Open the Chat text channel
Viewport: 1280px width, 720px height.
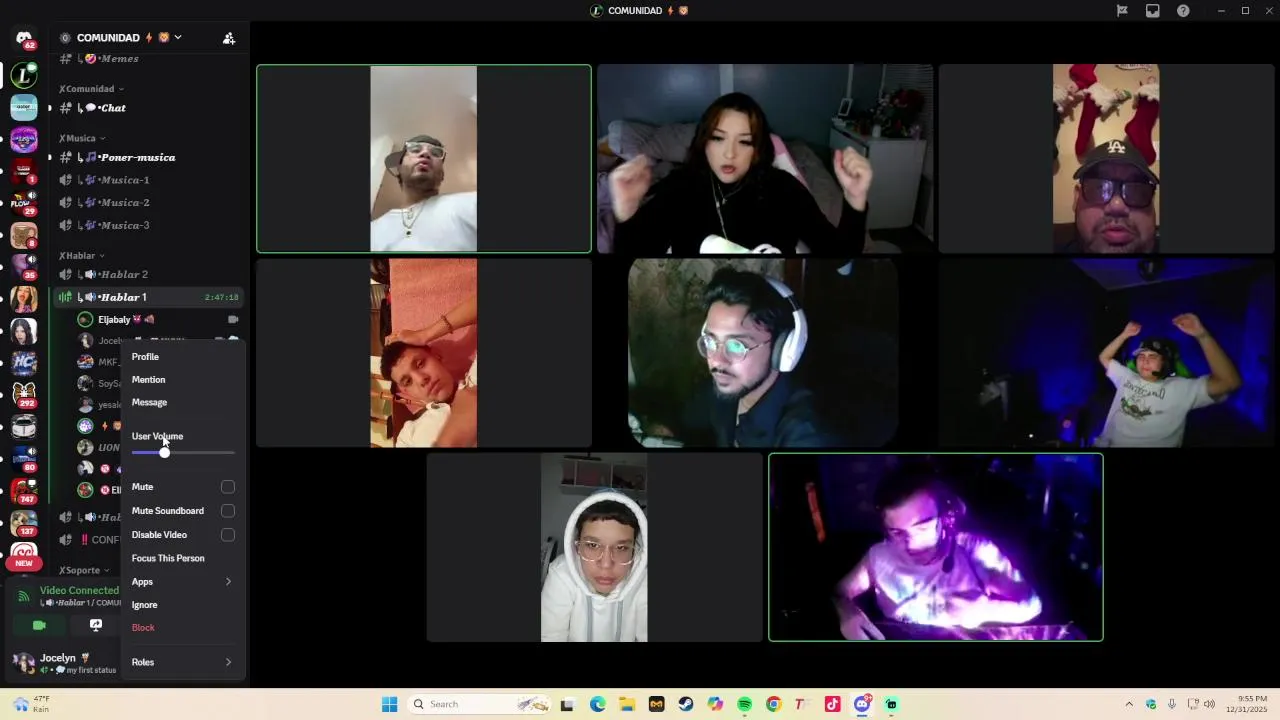click(x=148, y=108)
